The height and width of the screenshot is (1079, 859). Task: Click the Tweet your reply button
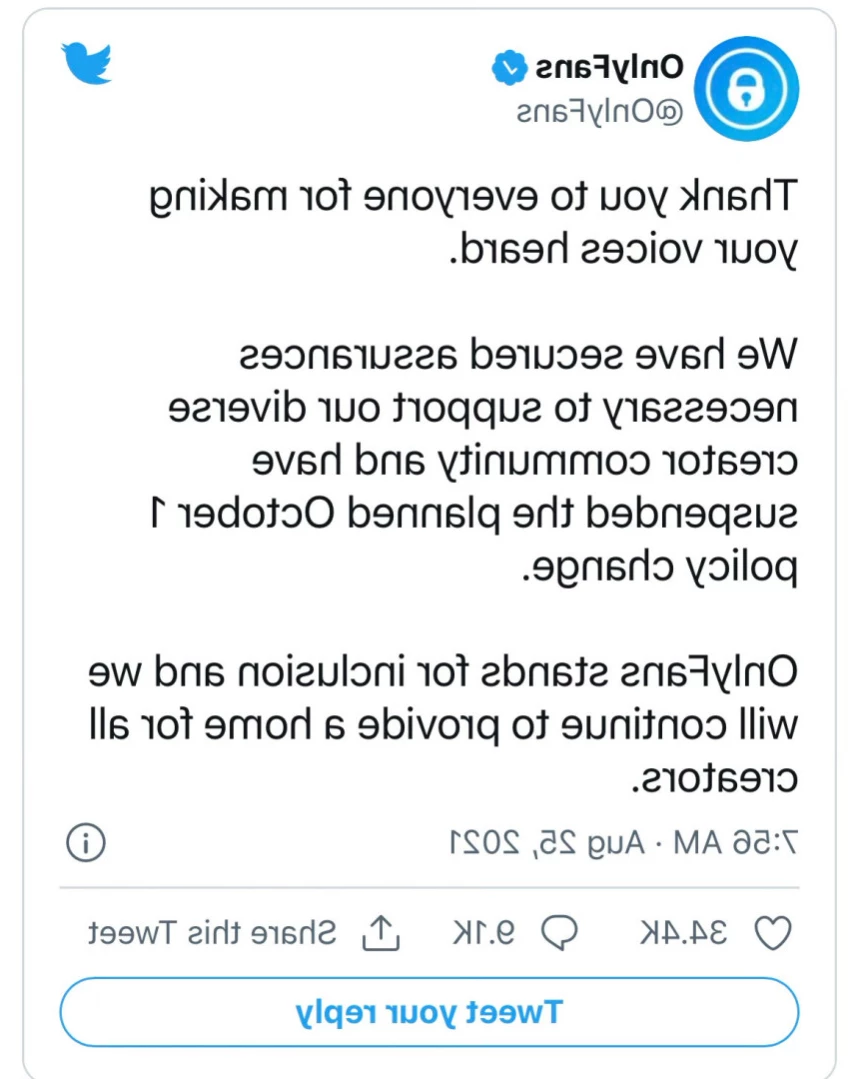[430, 1012]
